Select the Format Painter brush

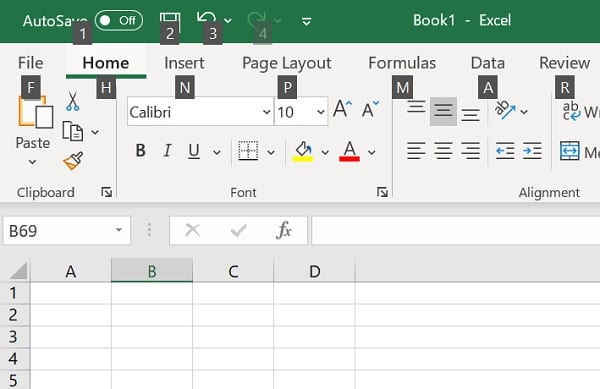(73, 161)
